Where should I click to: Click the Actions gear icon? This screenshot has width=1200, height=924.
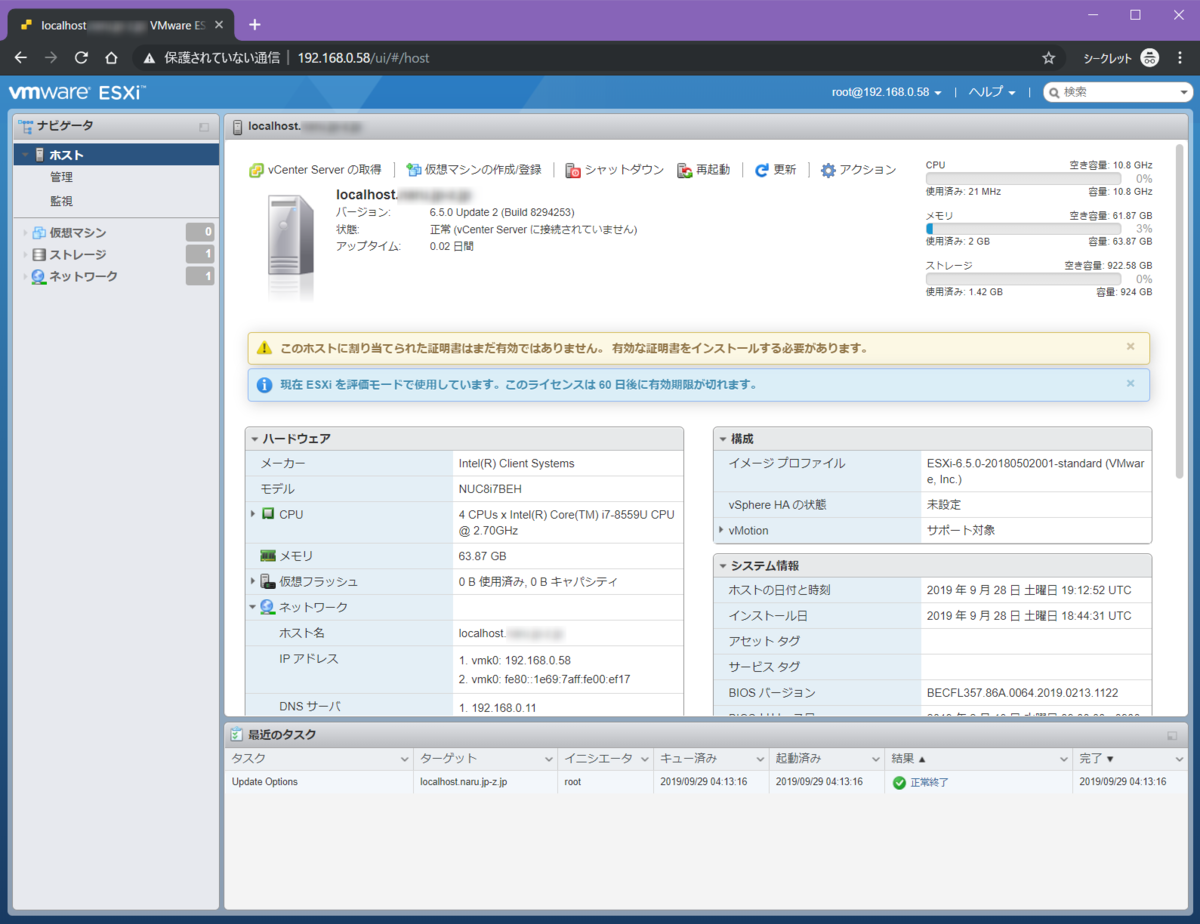[x=828, y=170]
